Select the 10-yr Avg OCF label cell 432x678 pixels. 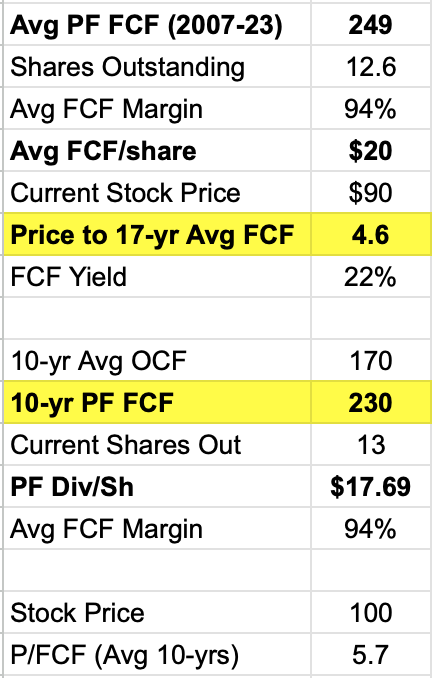[157, 360]
